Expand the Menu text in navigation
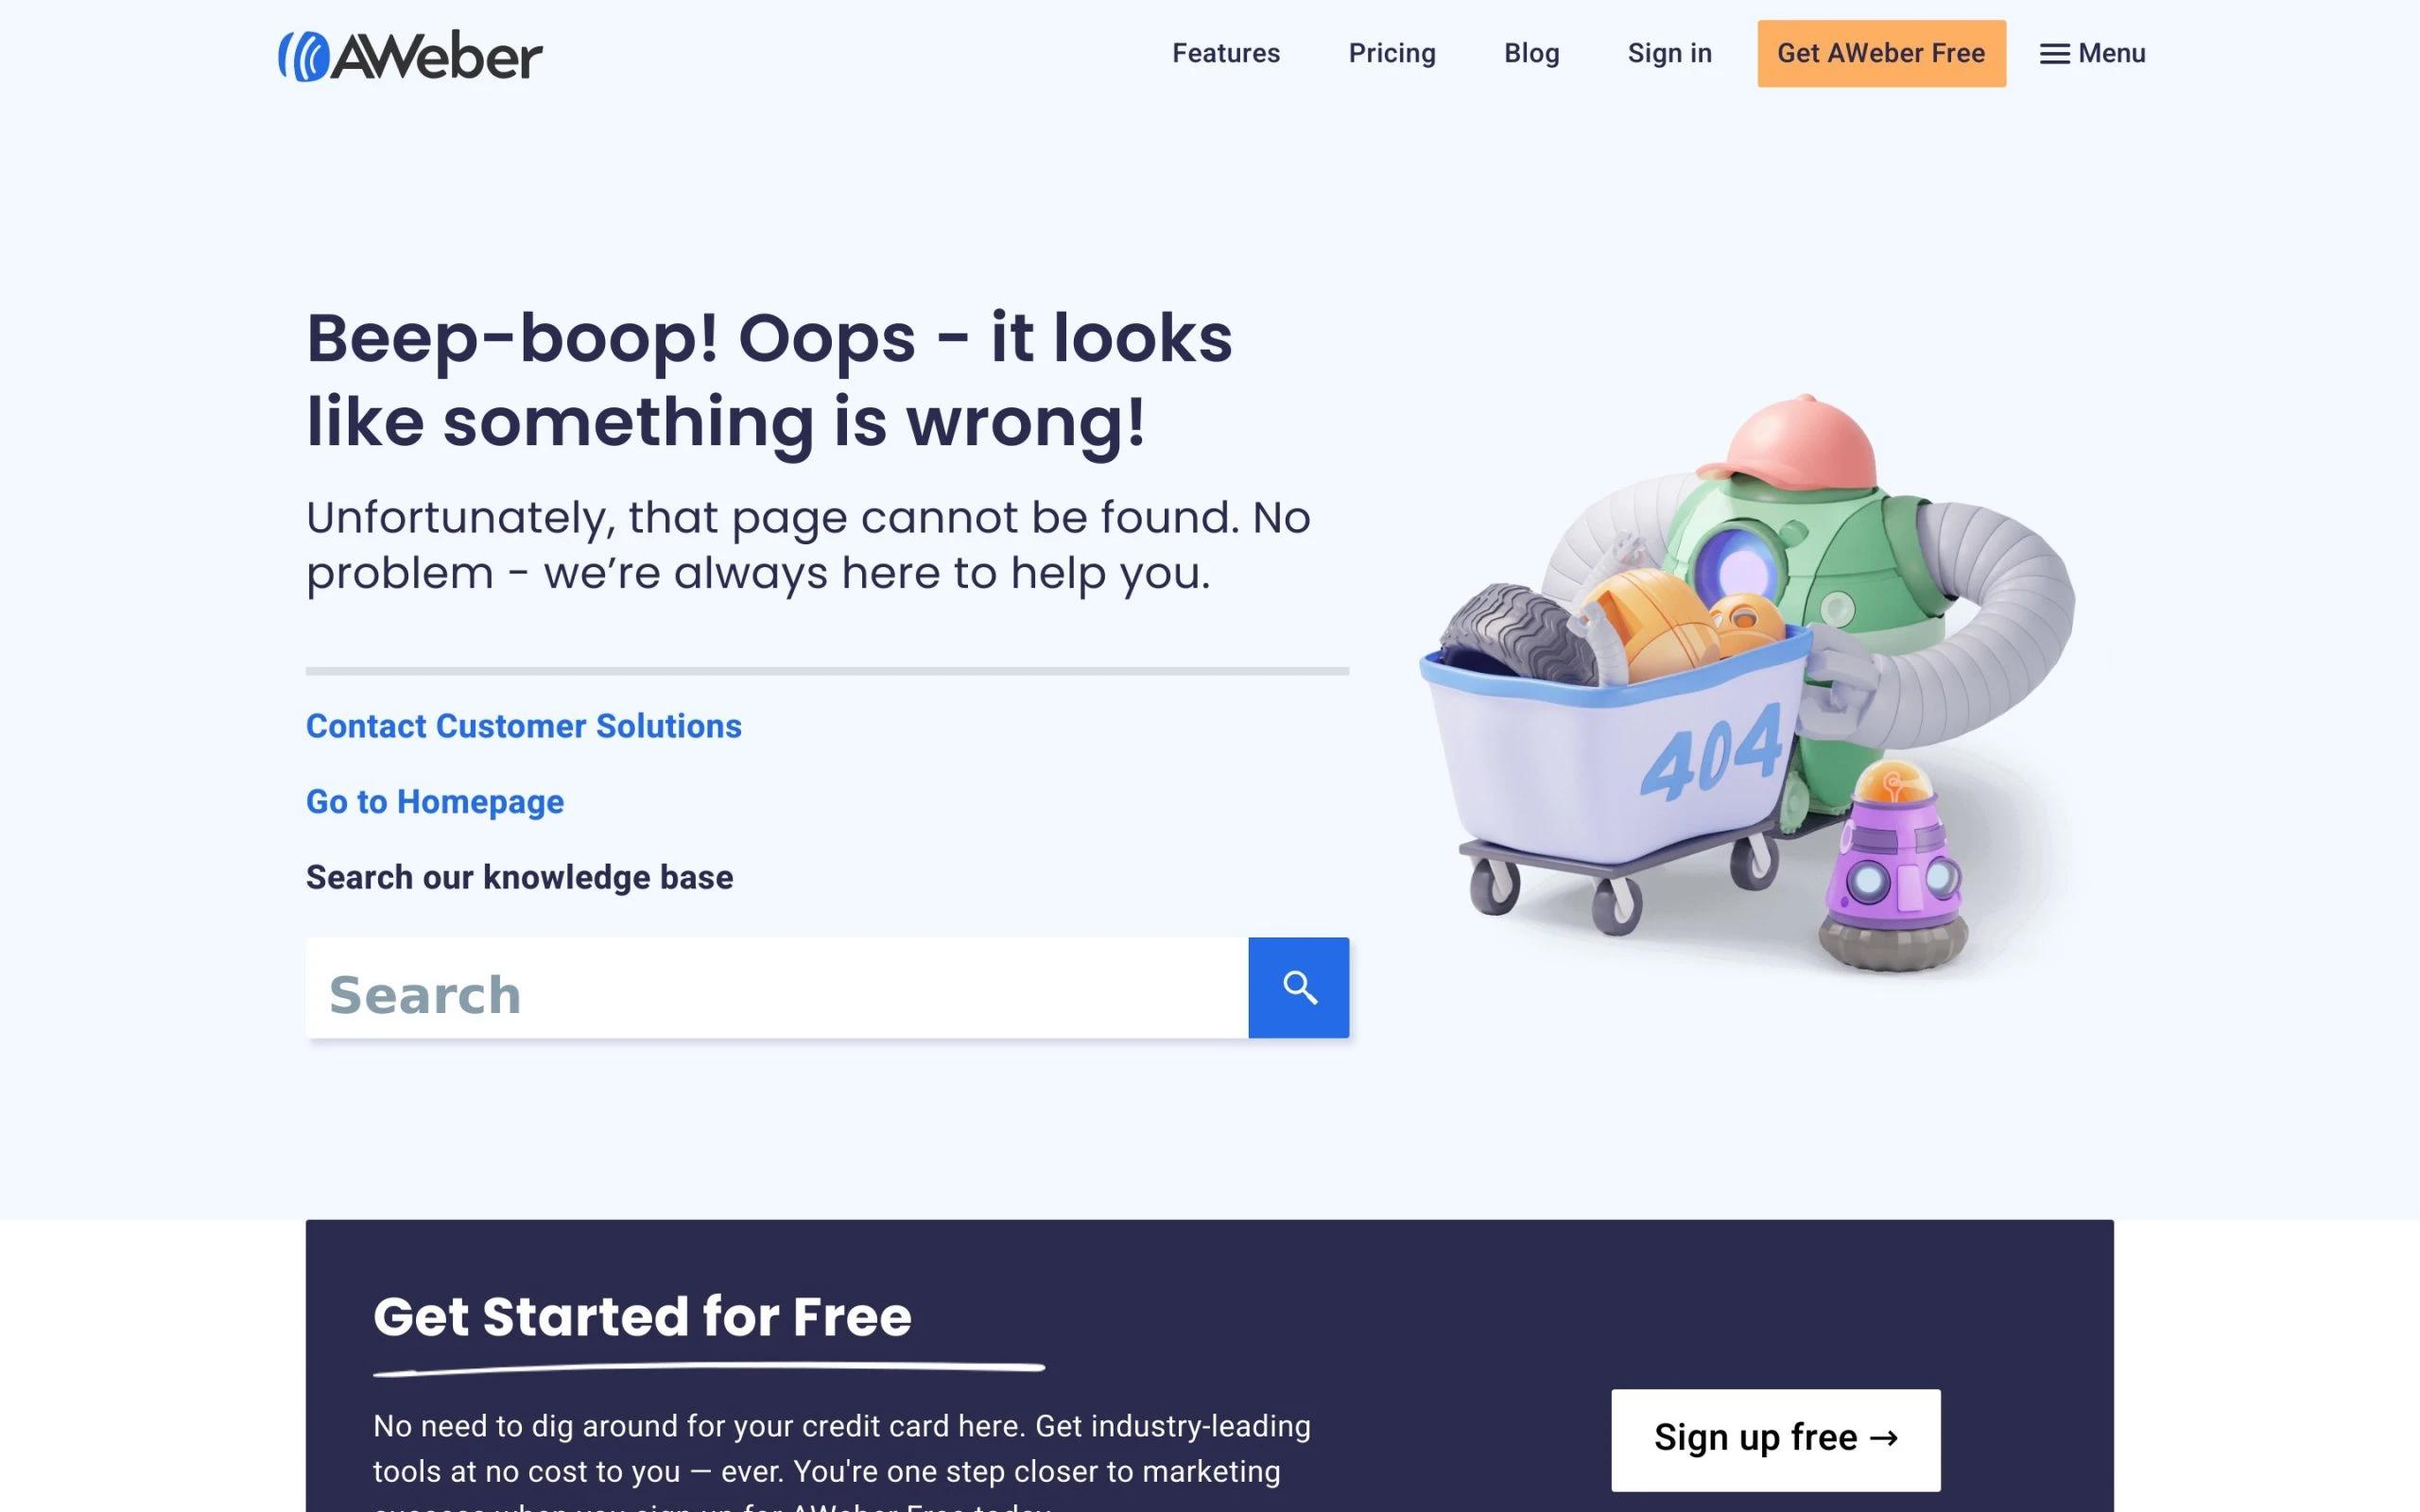 click(x=2111, y=53)
